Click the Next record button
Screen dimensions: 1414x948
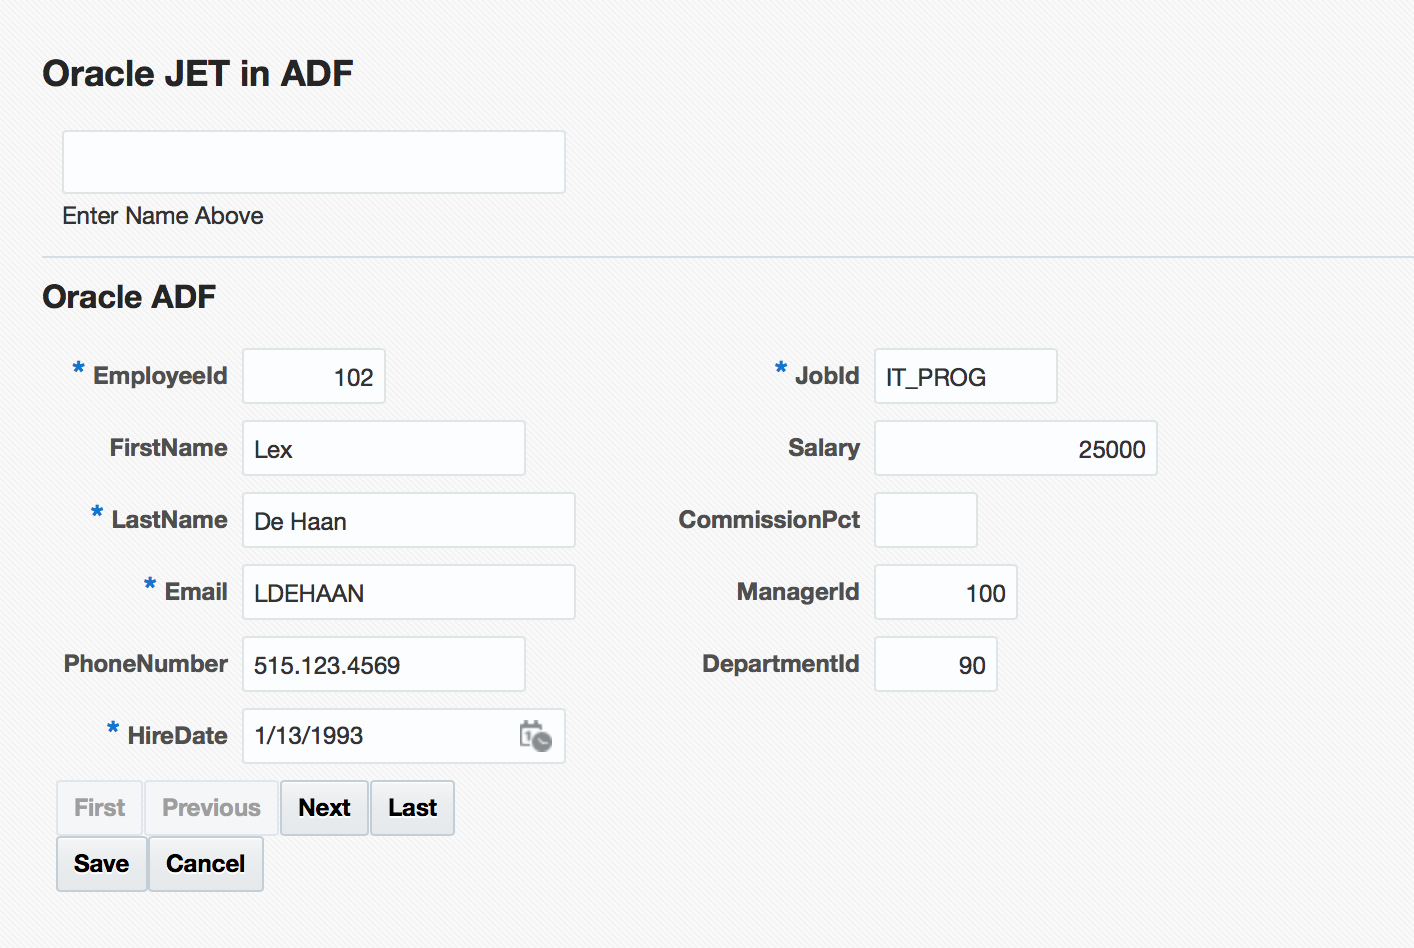tap(324, 808)
